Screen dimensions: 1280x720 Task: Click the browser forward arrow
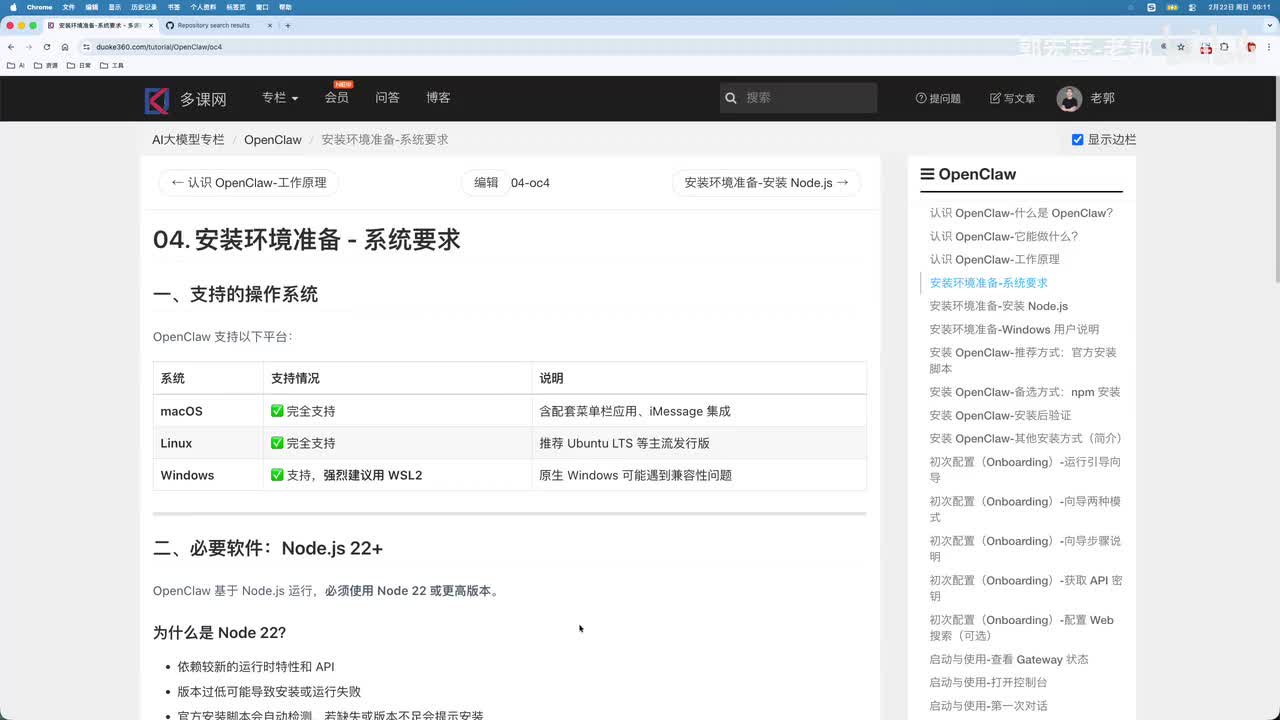[29, 47]
